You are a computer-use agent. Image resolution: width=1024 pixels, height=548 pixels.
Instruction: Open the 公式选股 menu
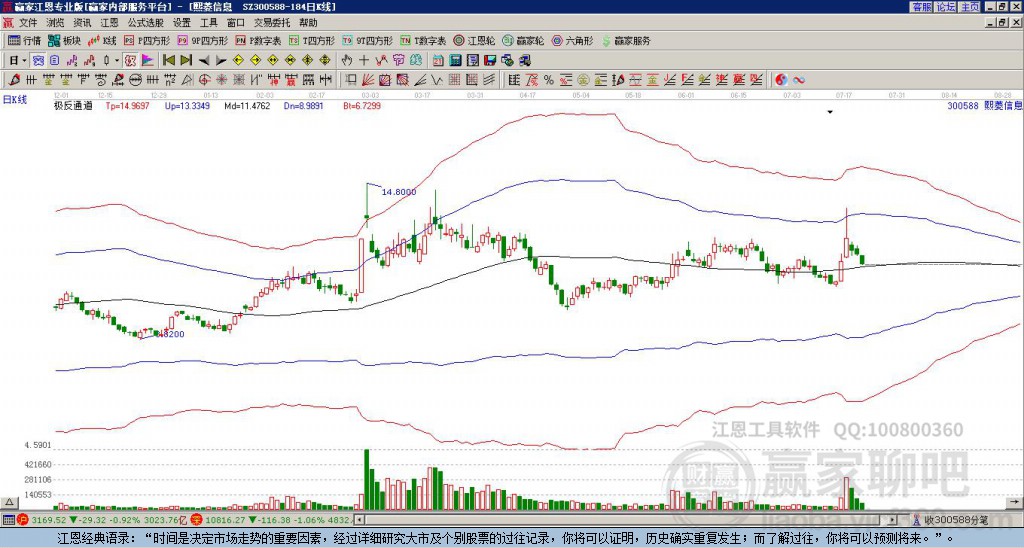pyautogui.click(x=145, y=23)
